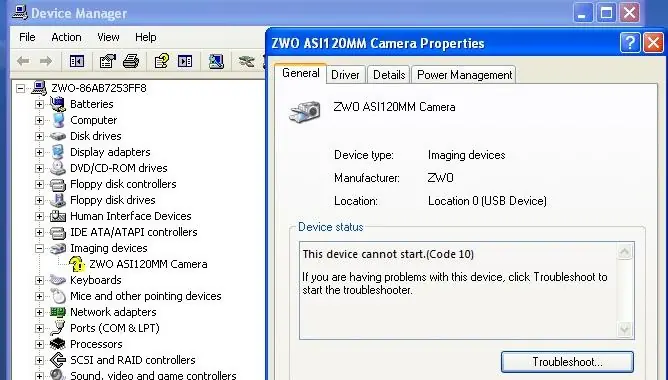Select the Ports (COM & LPT) icon
Viewport: 668px width, 380px height.
(58, 328)
